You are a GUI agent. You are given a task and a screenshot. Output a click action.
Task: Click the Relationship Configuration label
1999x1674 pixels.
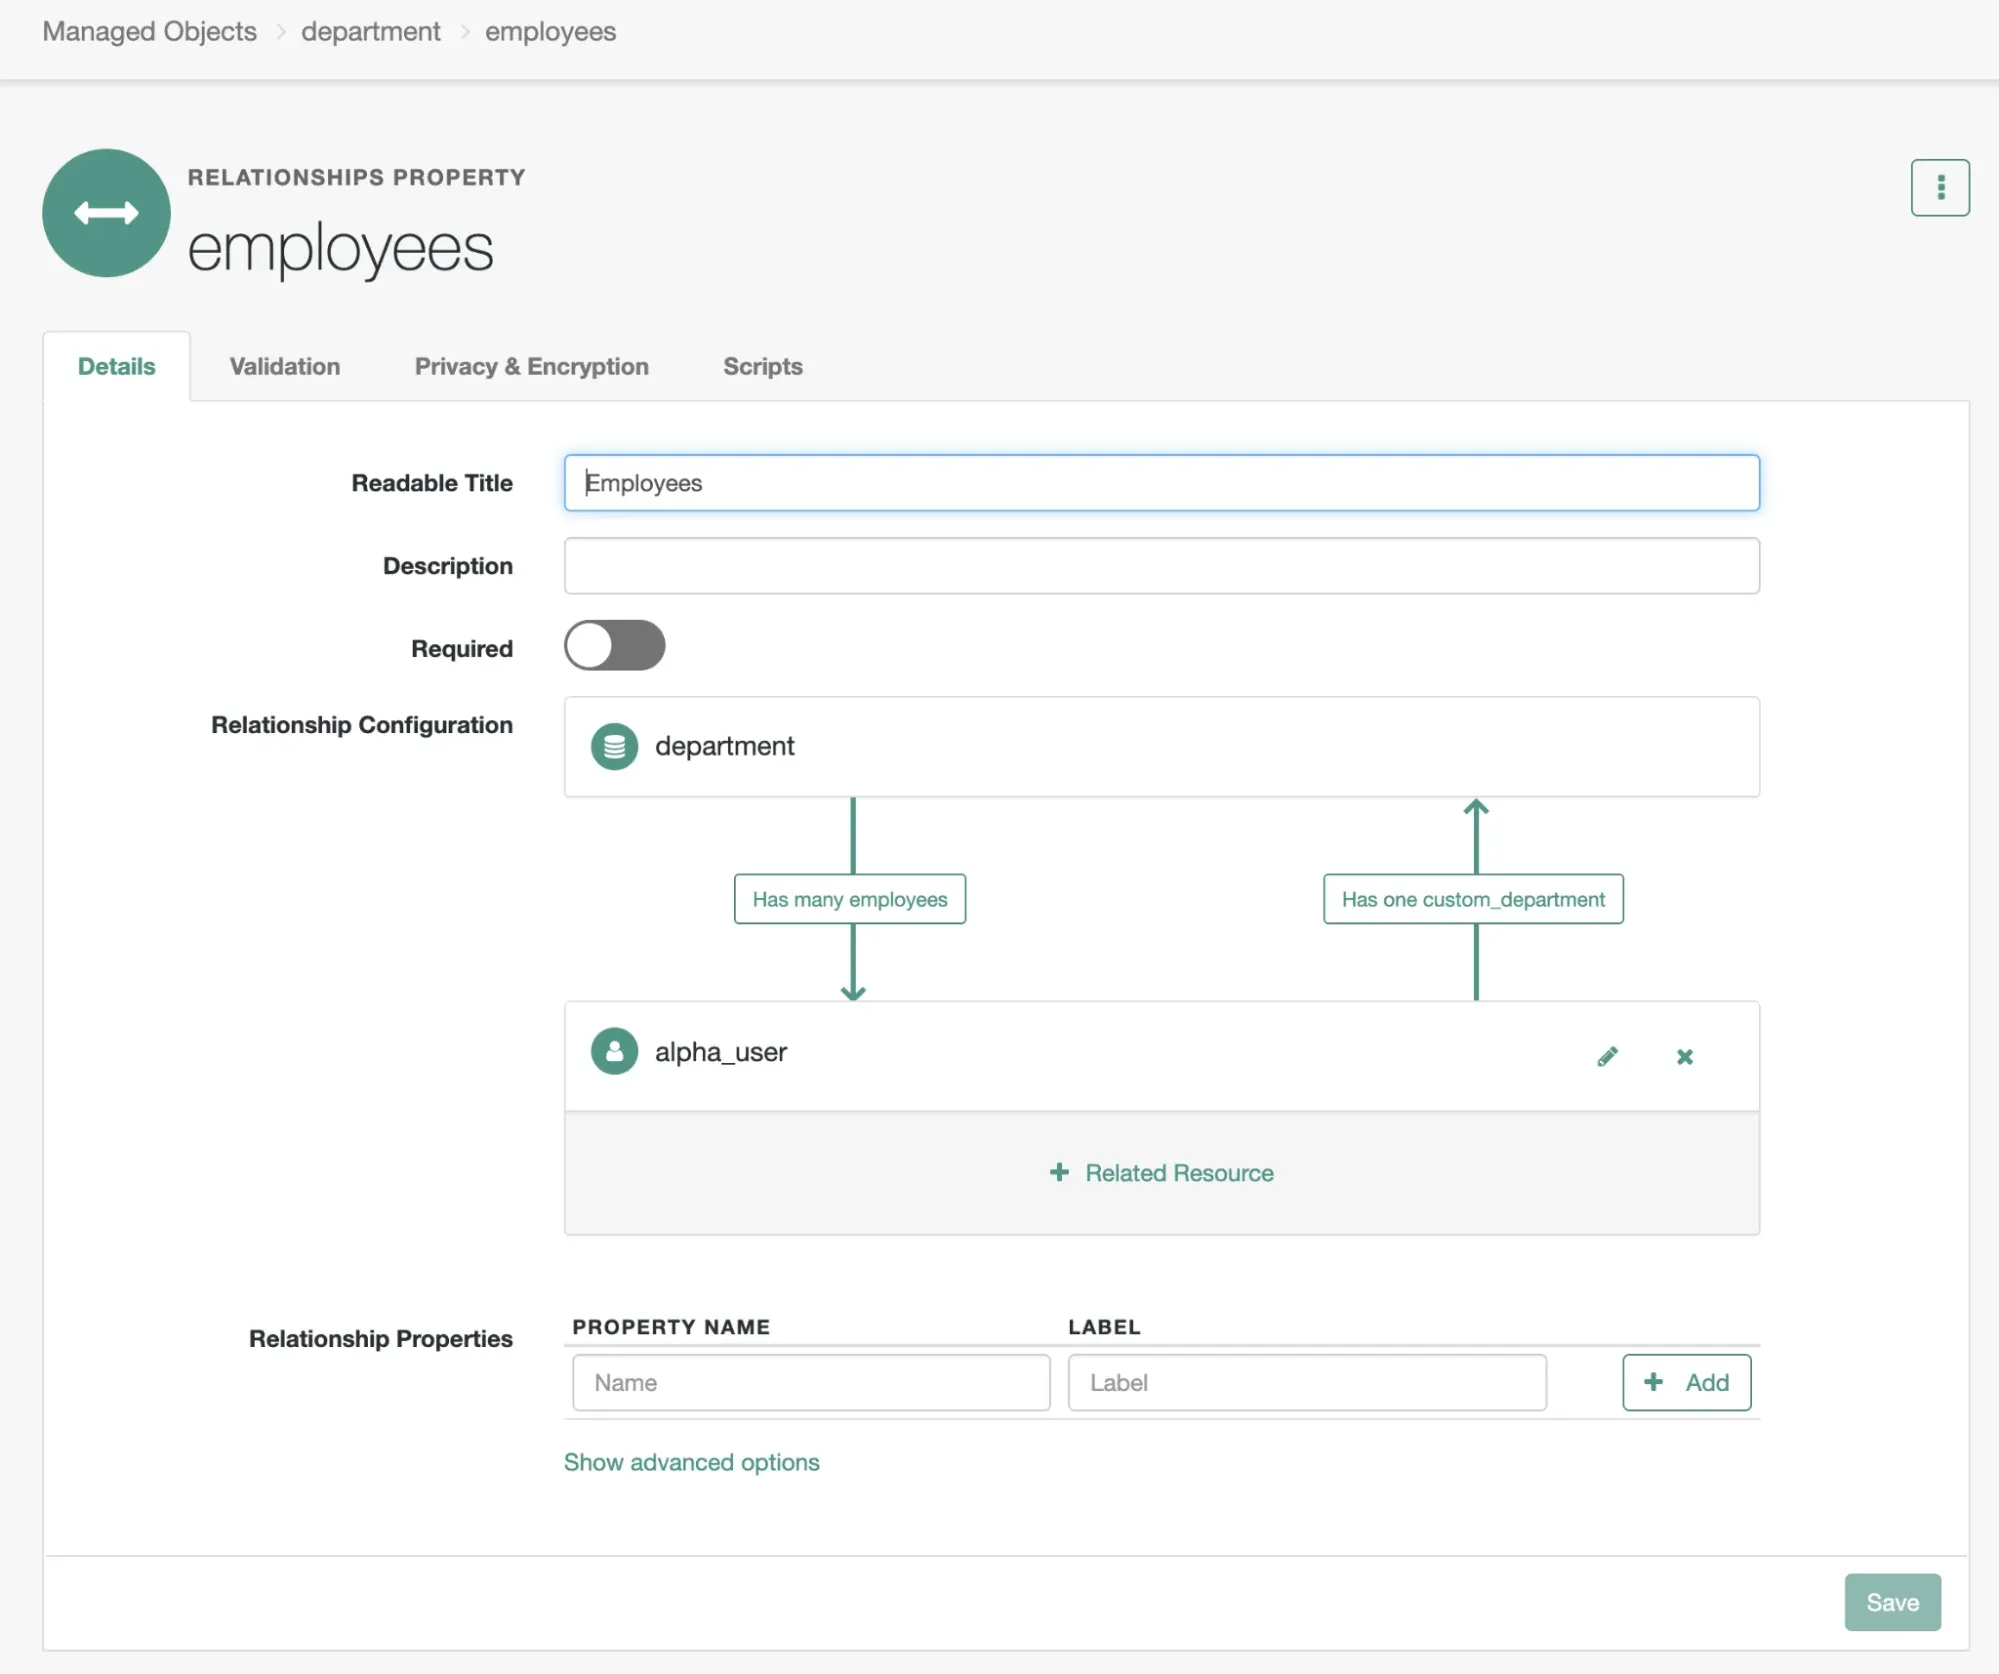(x=362, y=725)
